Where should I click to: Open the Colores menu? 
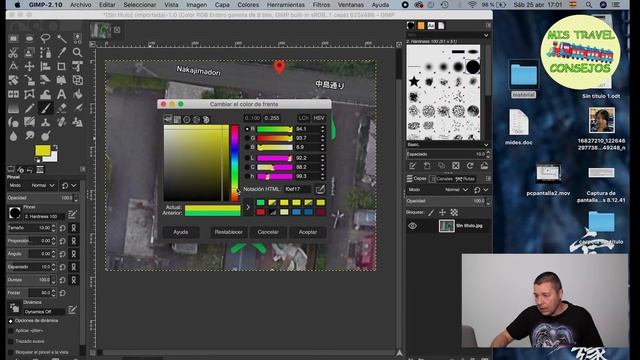[x=248, y=5]
